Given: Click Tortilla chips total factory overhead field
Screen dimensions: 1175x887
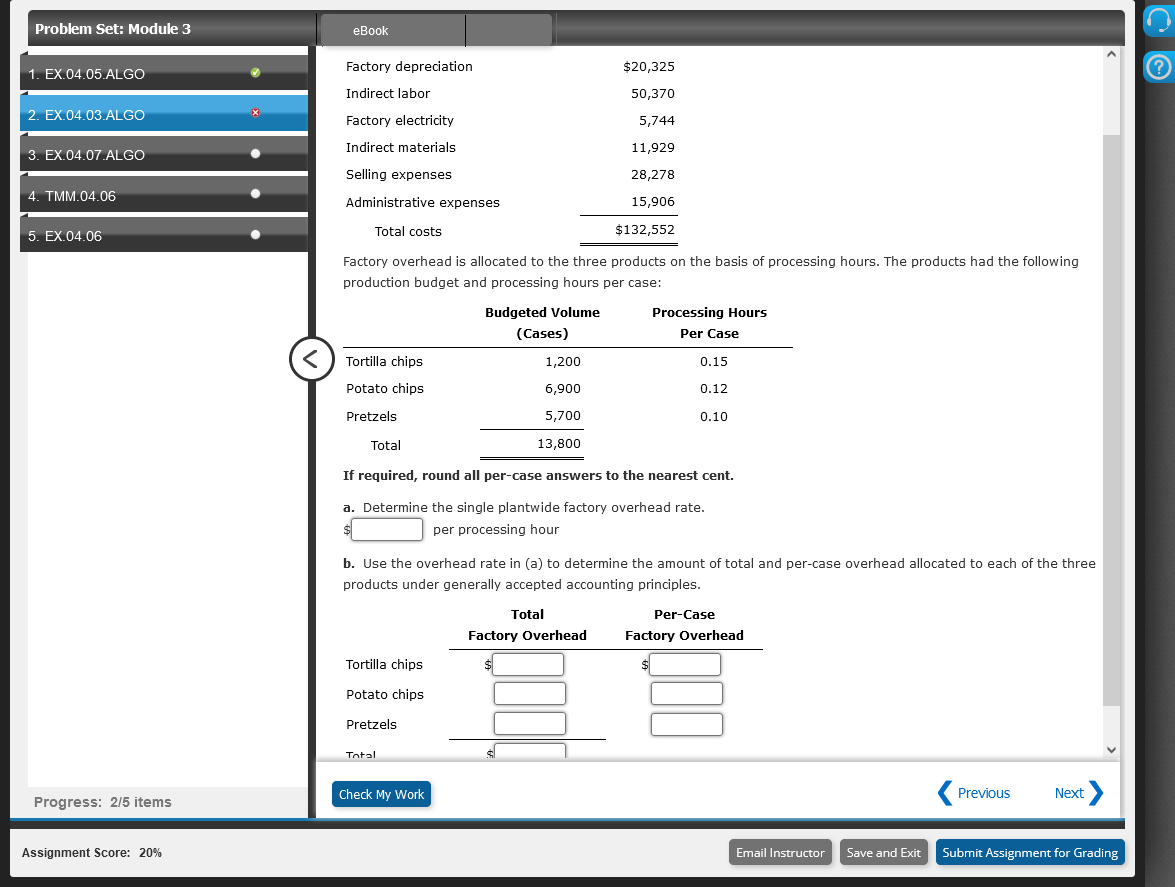Looking at the screenshot, I should (528, 665).
